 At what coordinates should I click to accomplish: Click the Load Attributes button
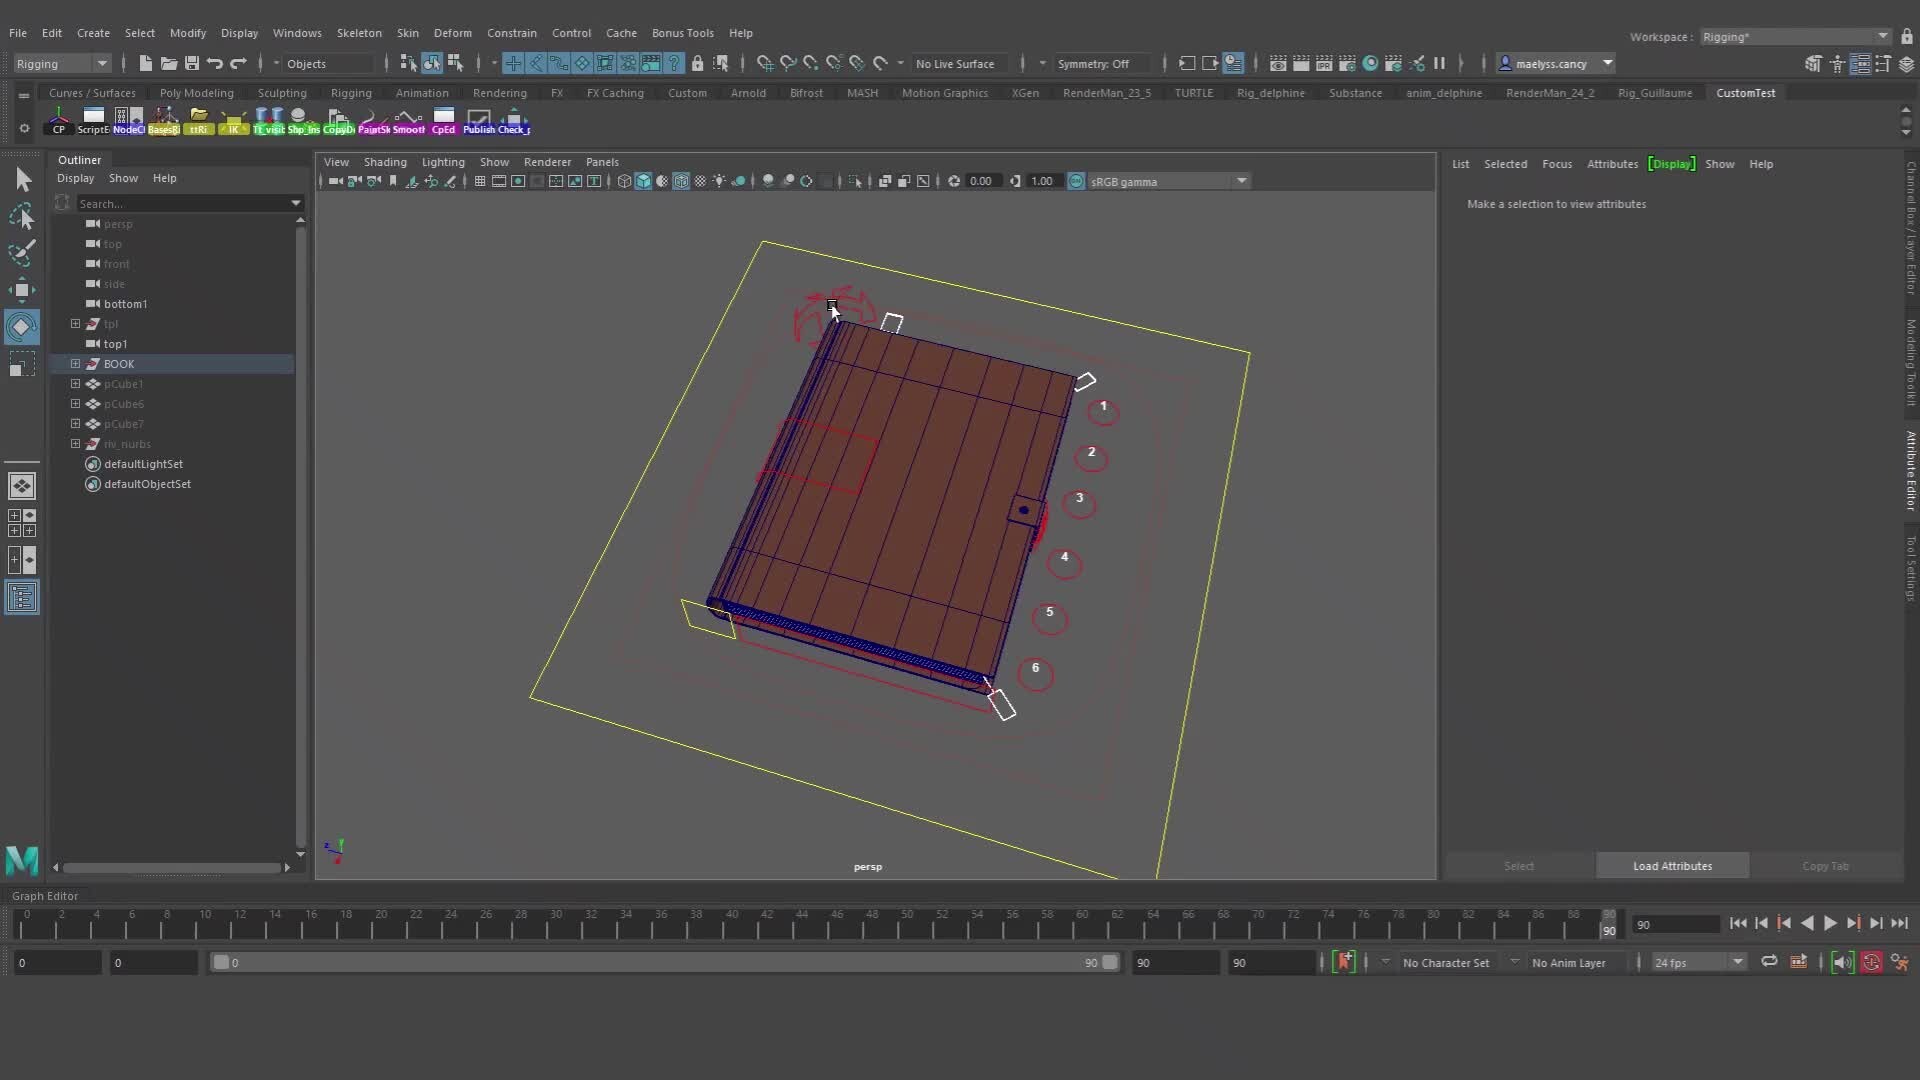coord(1671,866)
